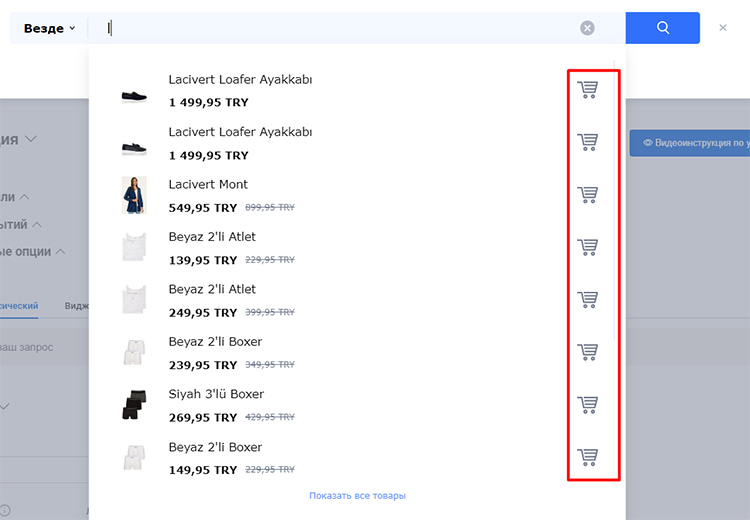Close the search overlay with the gray X
Screen dimensions: 750x520
coord(723,28)
